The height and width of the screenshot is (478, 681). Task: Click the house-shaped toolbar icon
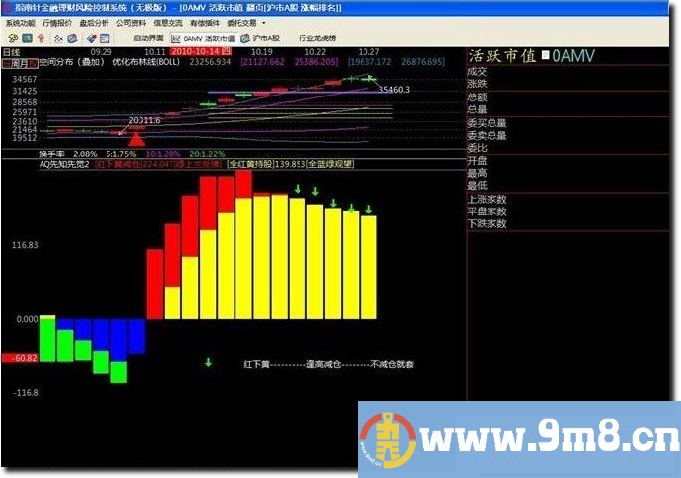click(58, 39)
